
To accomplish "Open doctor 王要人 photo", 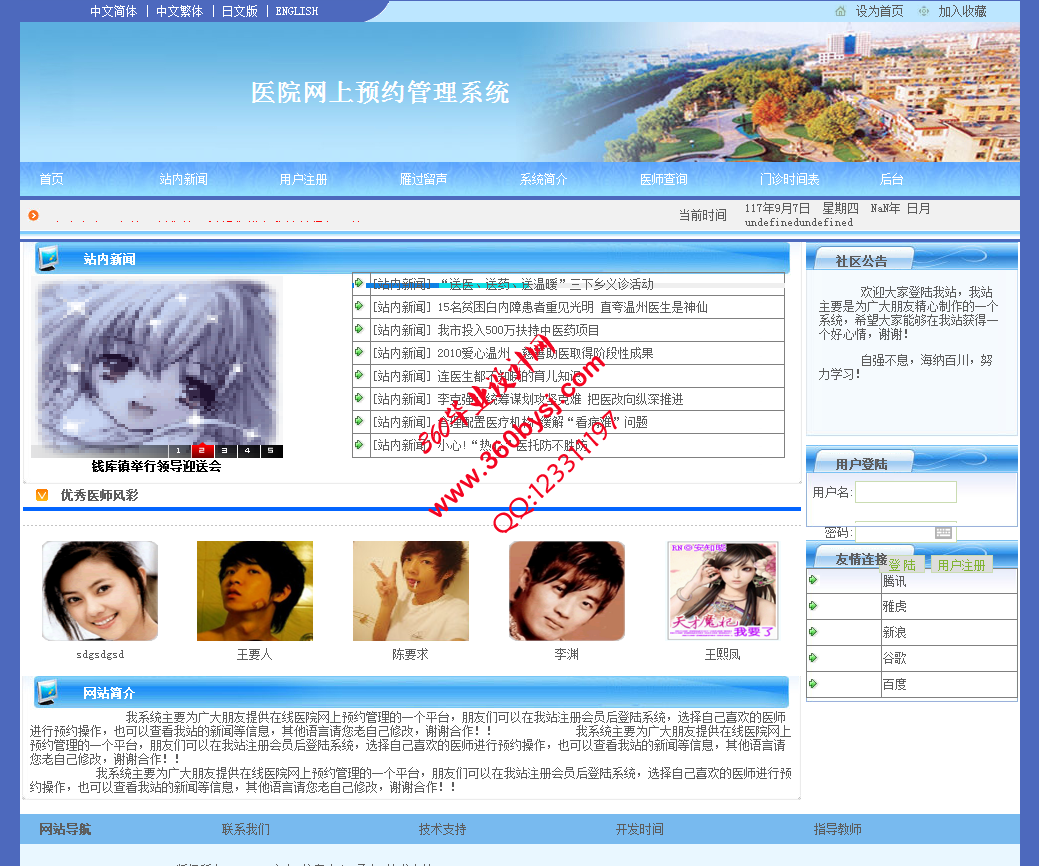I will [x=255, y=591].
